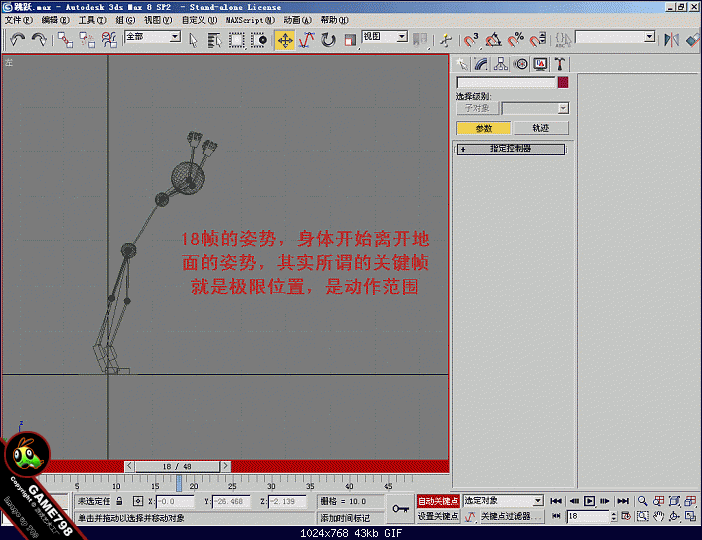The width and height of the screenshot is (702, 540).
Task: Open 关键点过滤器 key filters dialog
Action: 510,516
